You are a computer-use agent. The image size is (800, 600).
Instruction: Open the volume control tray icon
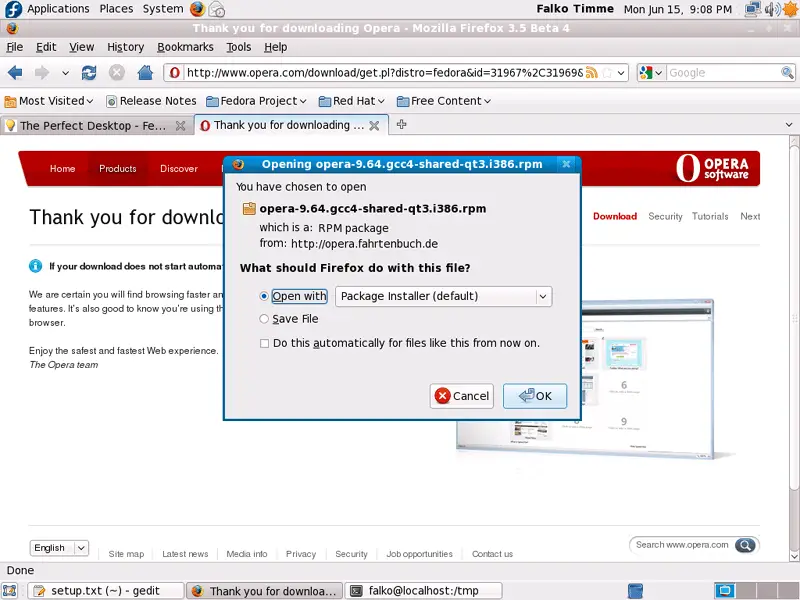(772, 9)
